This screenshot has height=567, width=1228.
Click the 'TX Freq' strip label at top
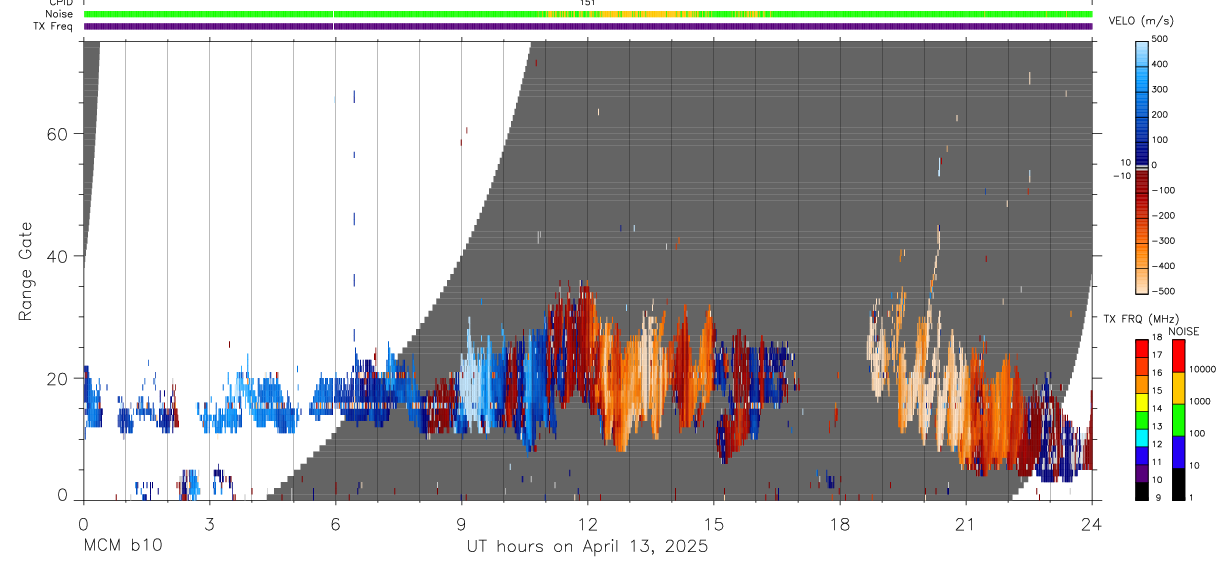54,26
